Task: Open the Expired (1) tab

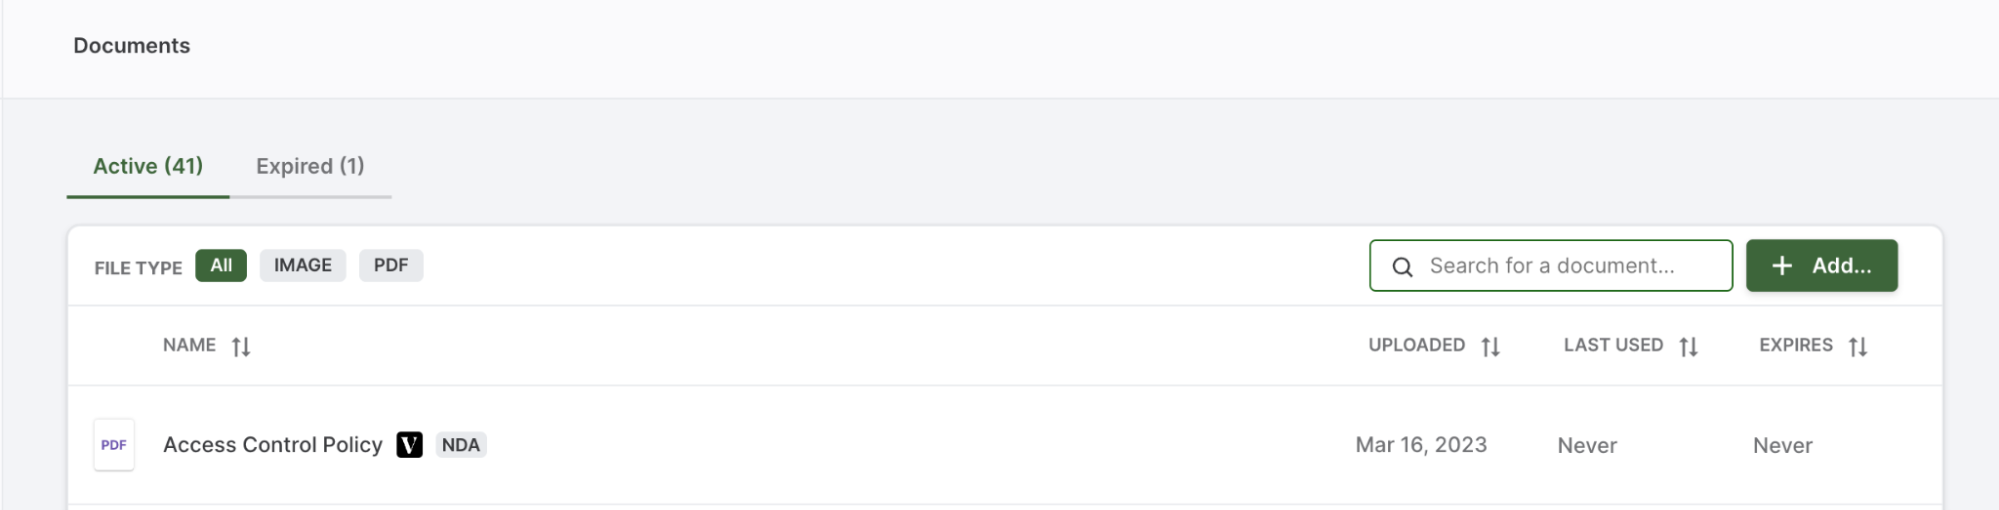Action: [310, 166]
